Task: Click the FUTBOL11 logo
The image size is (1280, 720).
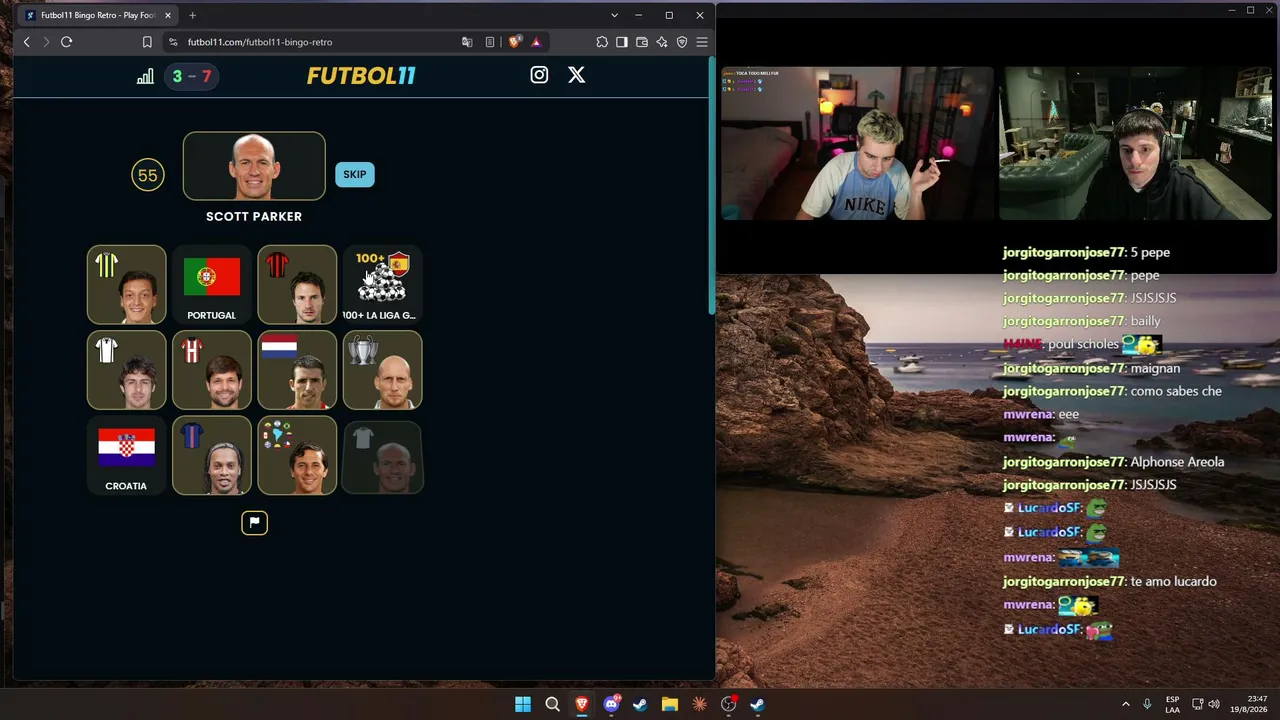Action: [361, 76]
